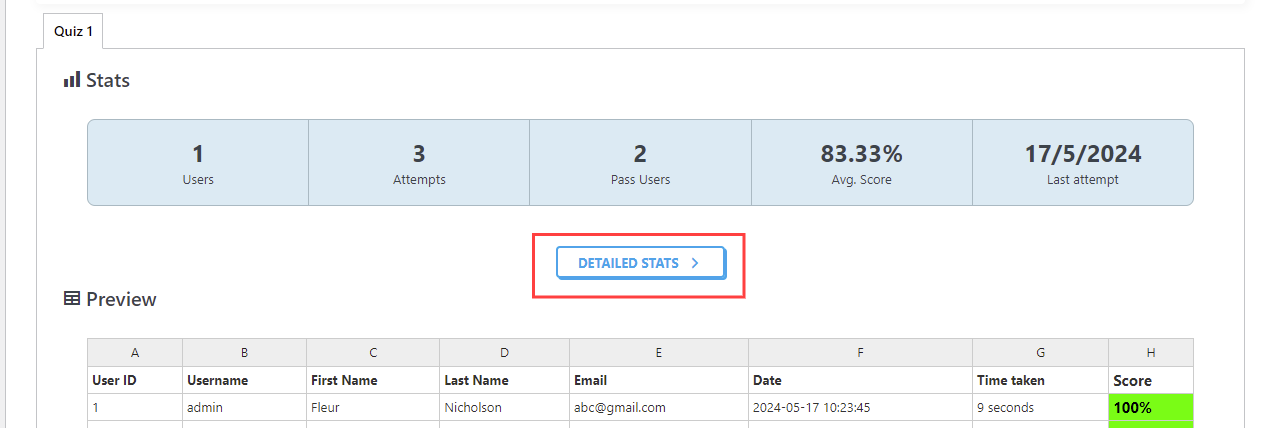This screenshot has height=428, width=1265.
Task: Click the abc@gmail.com email cell
Action: [x=659, y=408]
